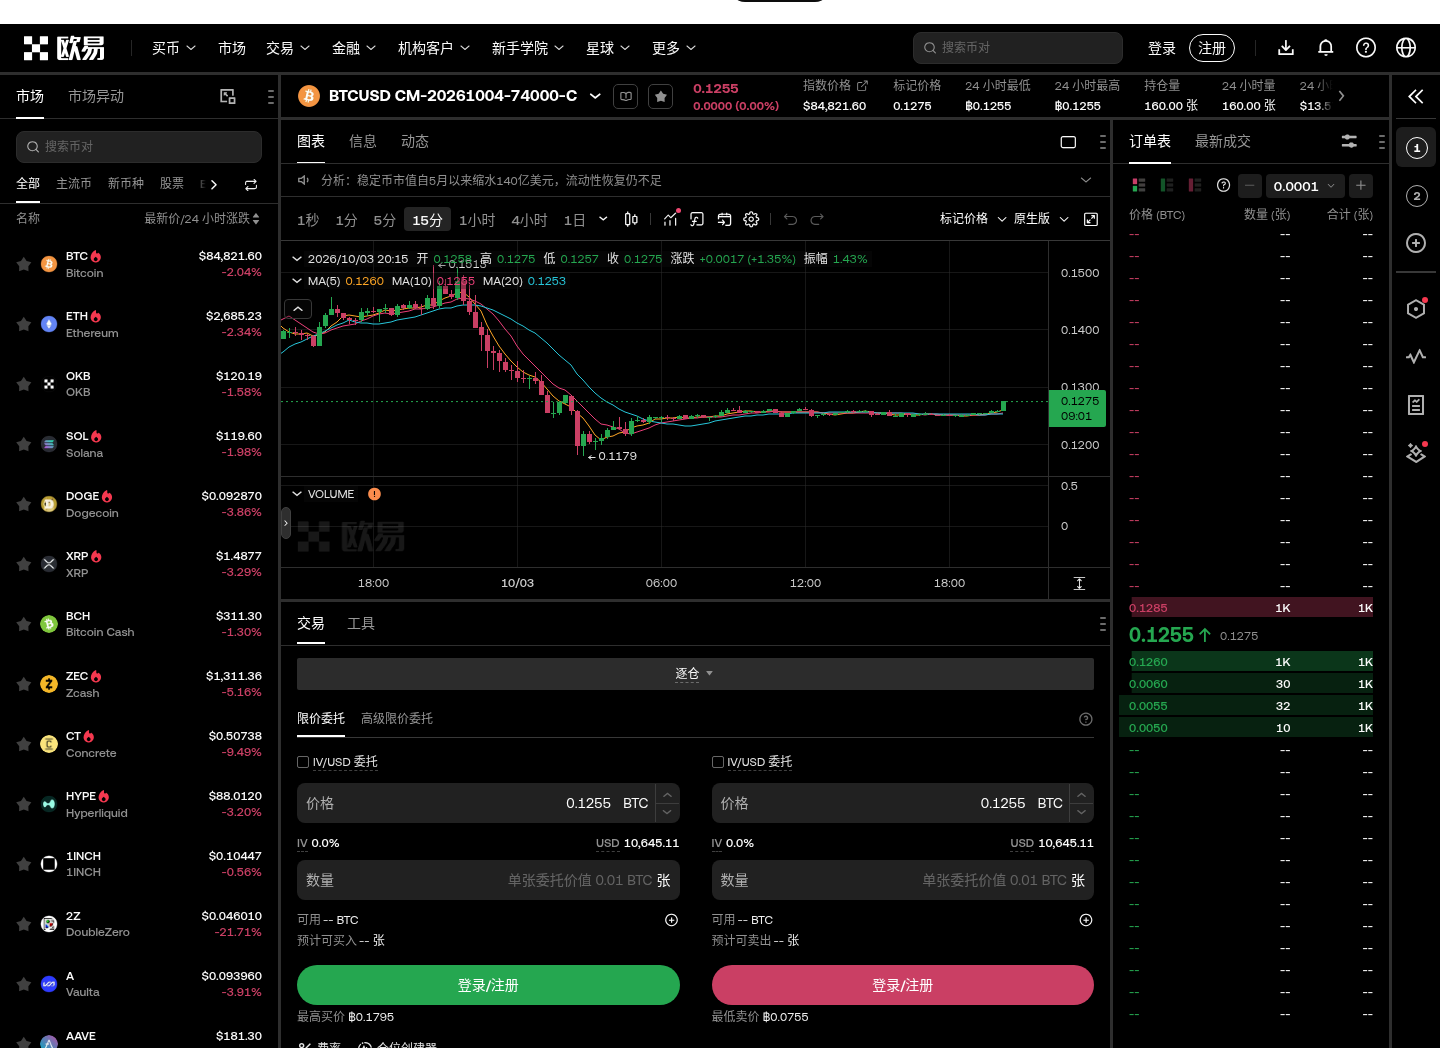
Task: Open the language globe icon
Action: click(1406, 48)
